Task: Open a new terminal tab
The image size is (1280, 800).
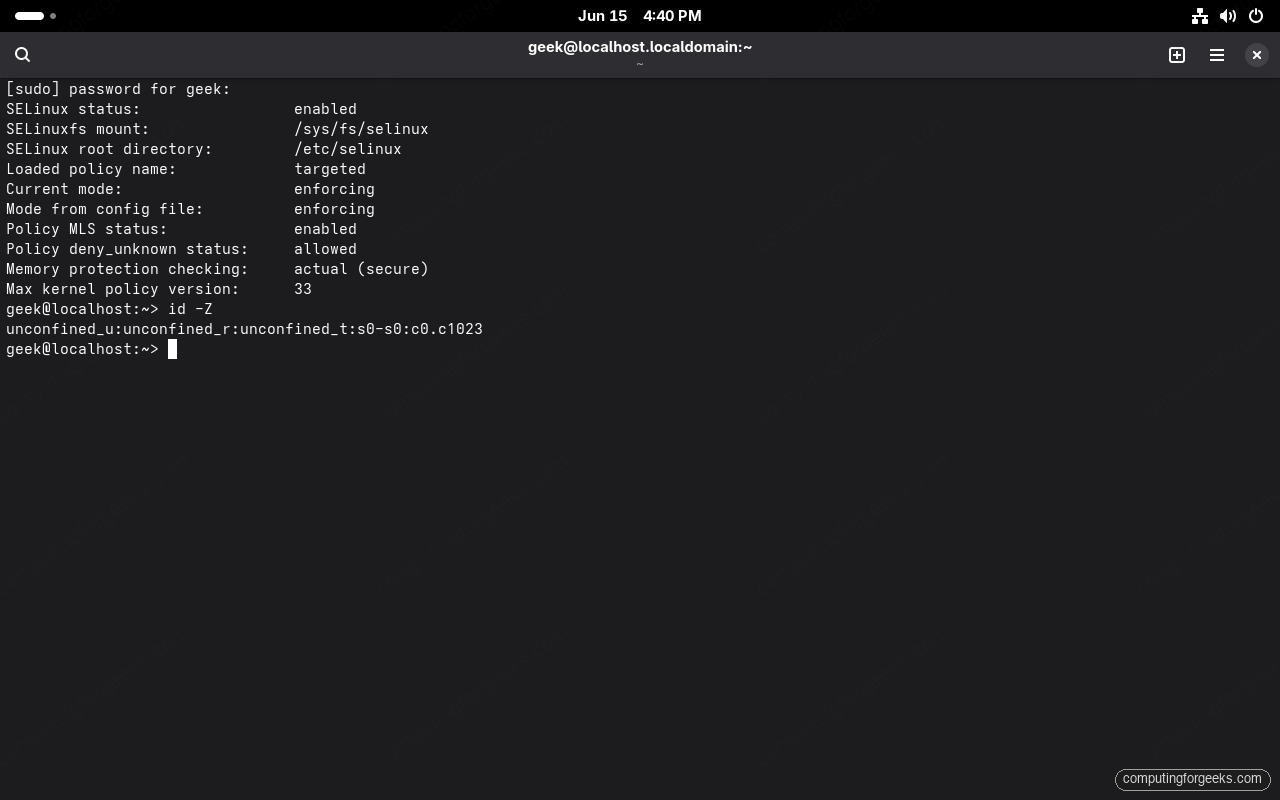Action: [1177, 55]
